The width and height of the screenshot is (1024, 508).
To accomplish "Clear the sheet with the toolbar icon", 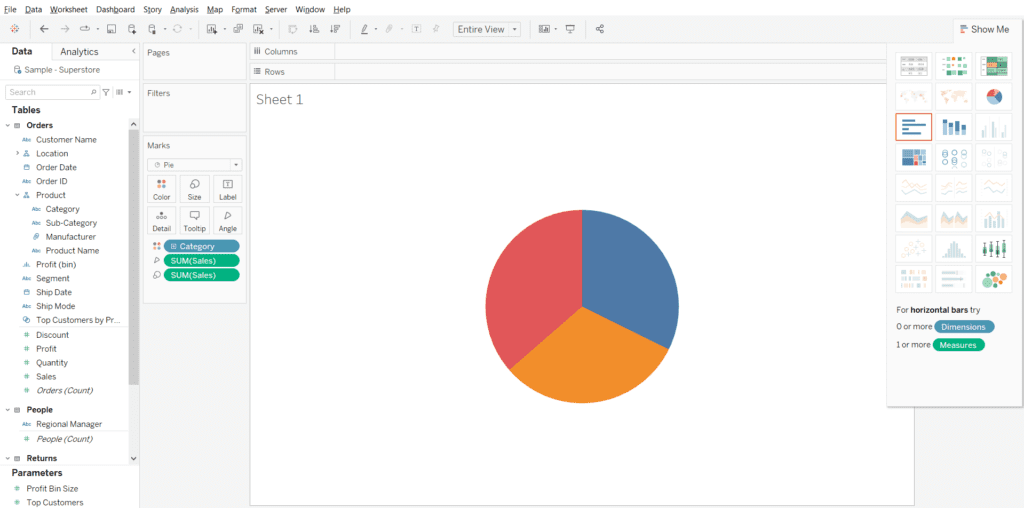I will tap(259, 29).
